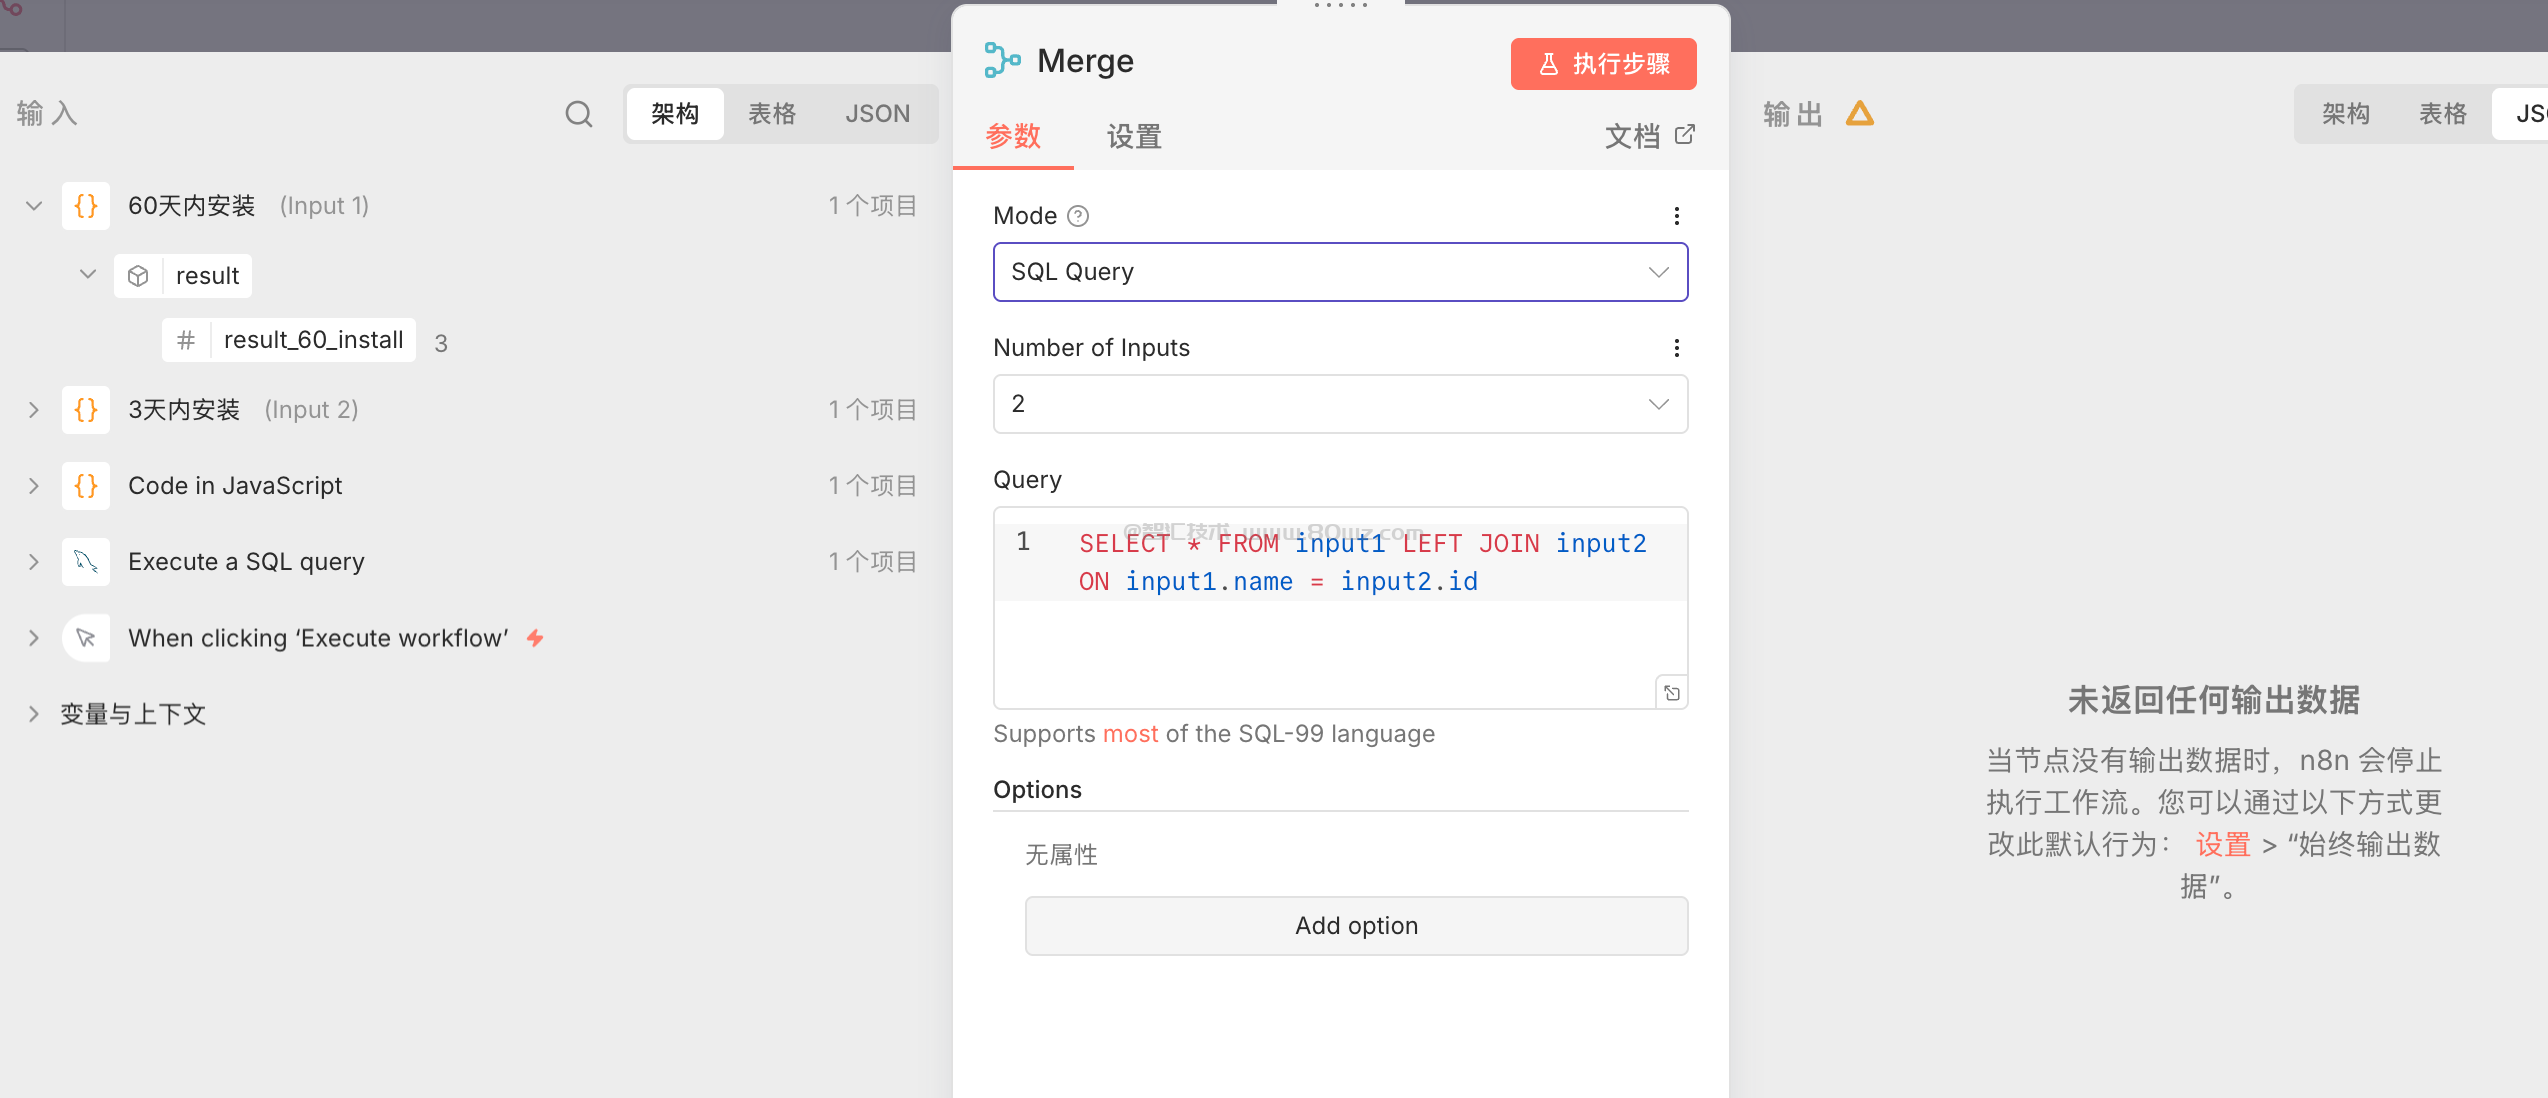The width and height of the screenshot is (2548, 1098).
Task: Click the Merge node icon in header
Action: [x=1001, y=60]
